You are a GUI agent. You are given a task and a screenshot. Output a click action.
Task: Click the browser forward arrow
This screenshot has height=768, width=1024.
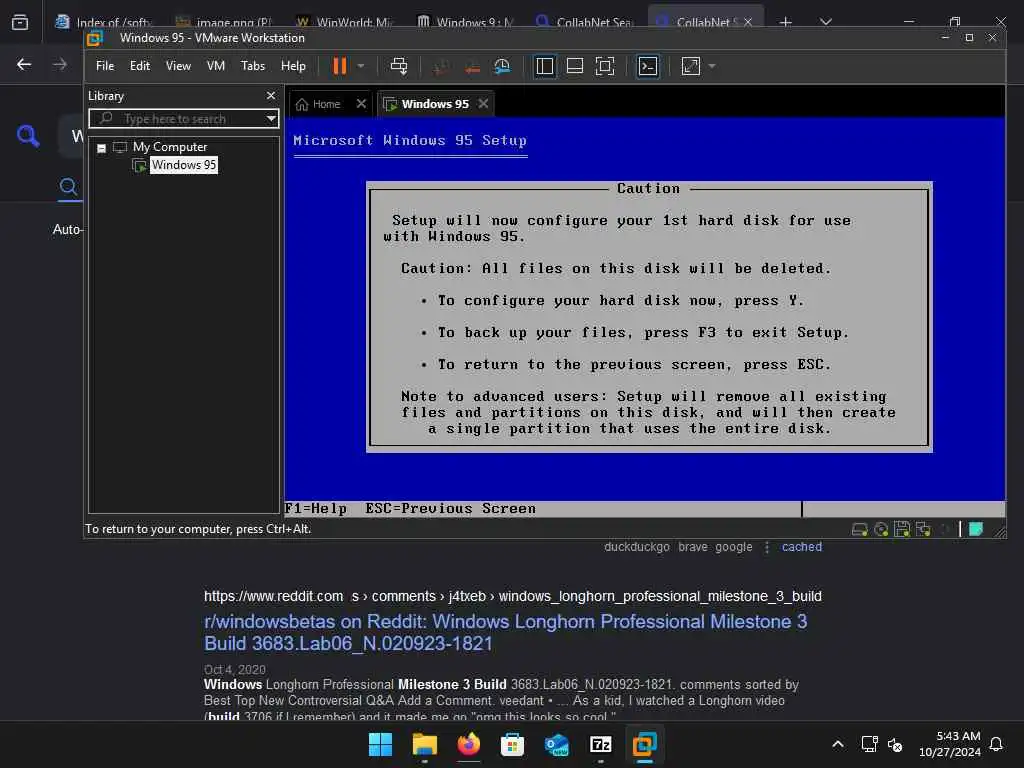[60, 65]
